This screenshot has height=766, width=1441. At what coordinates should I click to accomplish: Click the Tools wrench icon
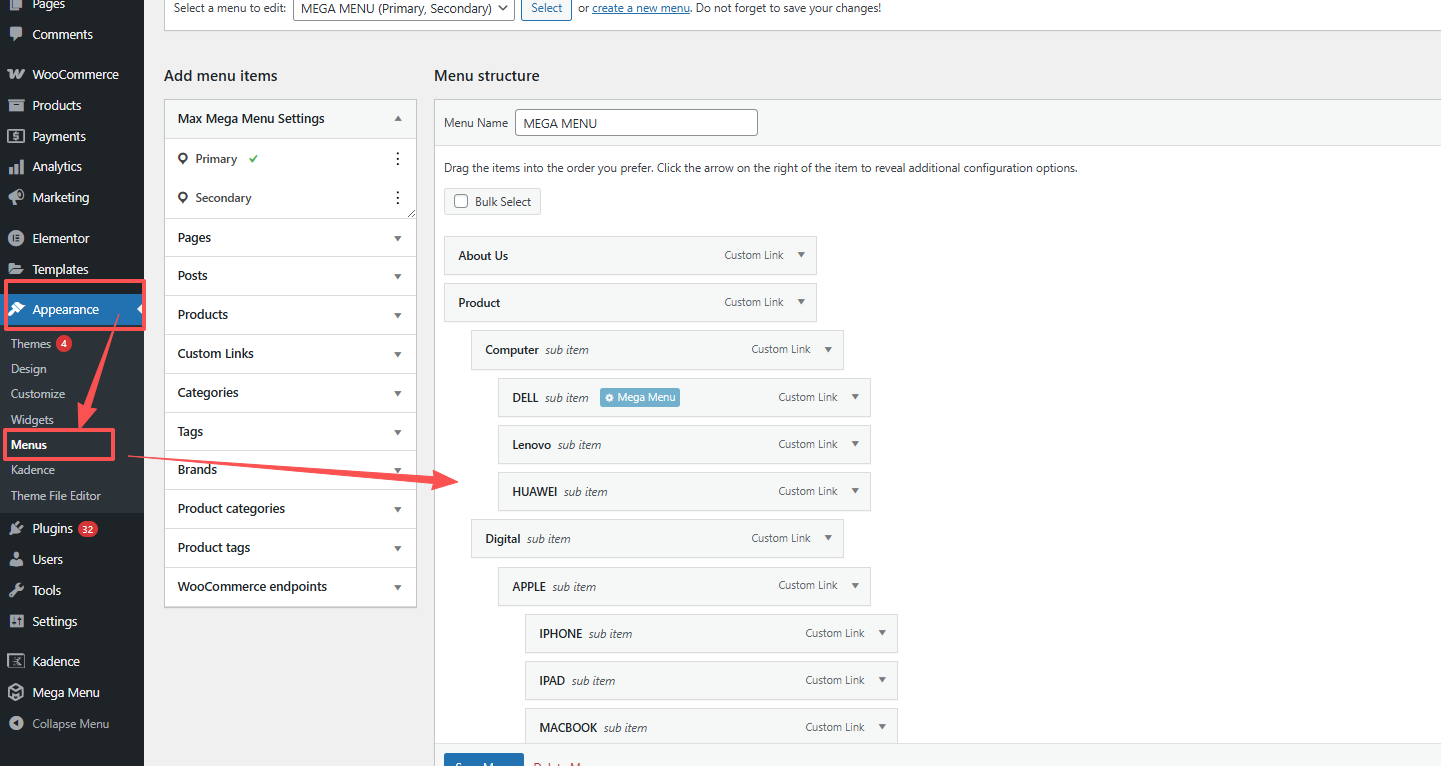coord(16,590)
